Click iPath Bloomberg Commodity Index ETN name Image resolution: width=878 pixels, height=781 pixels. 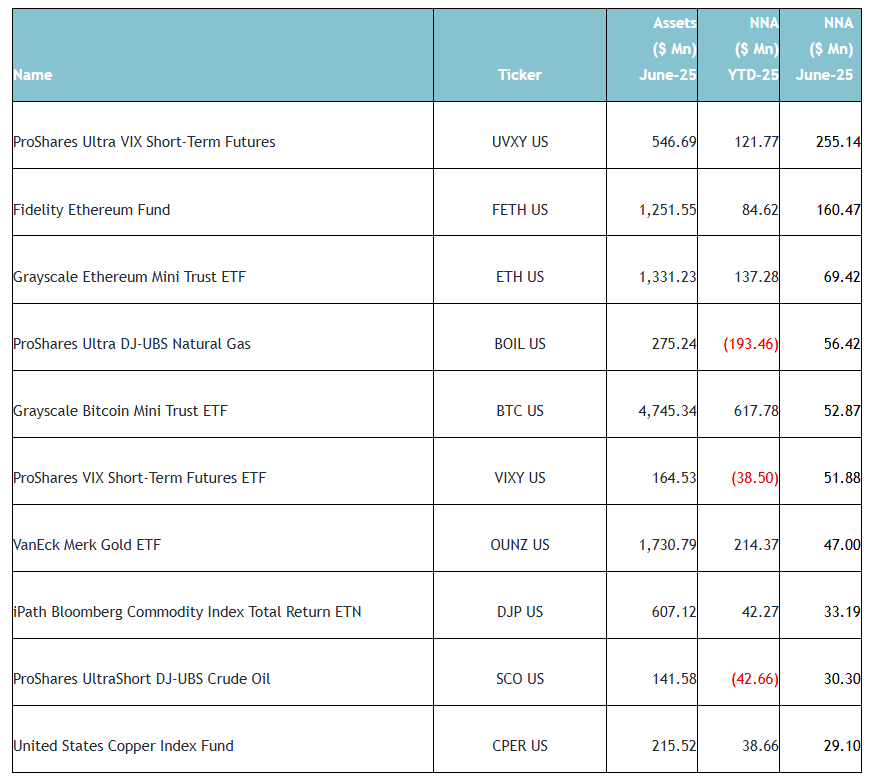click(x=187, y=612)
